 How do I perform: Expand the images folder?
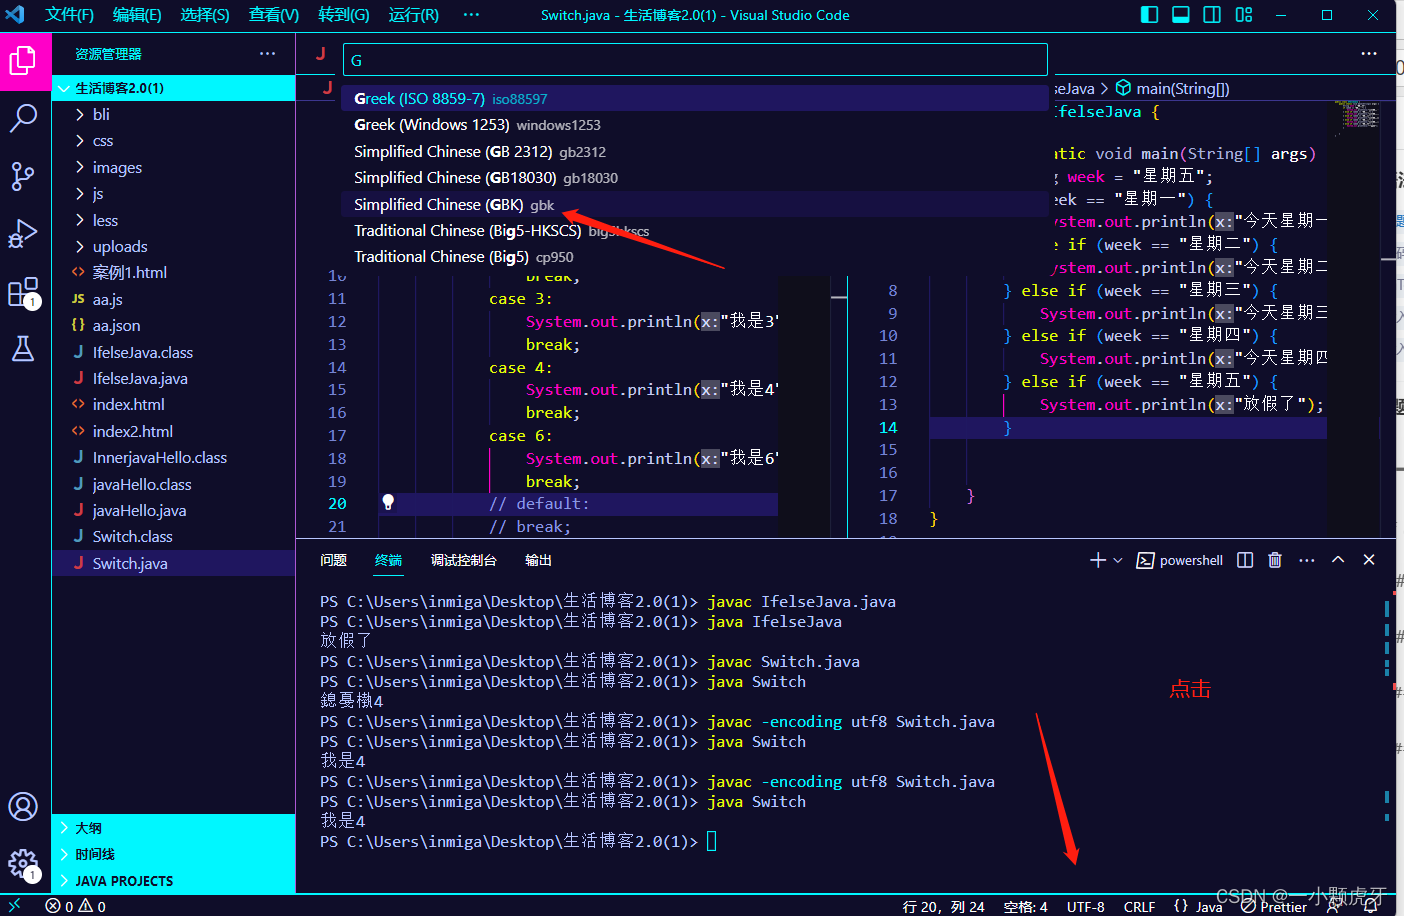click(173, 167)
